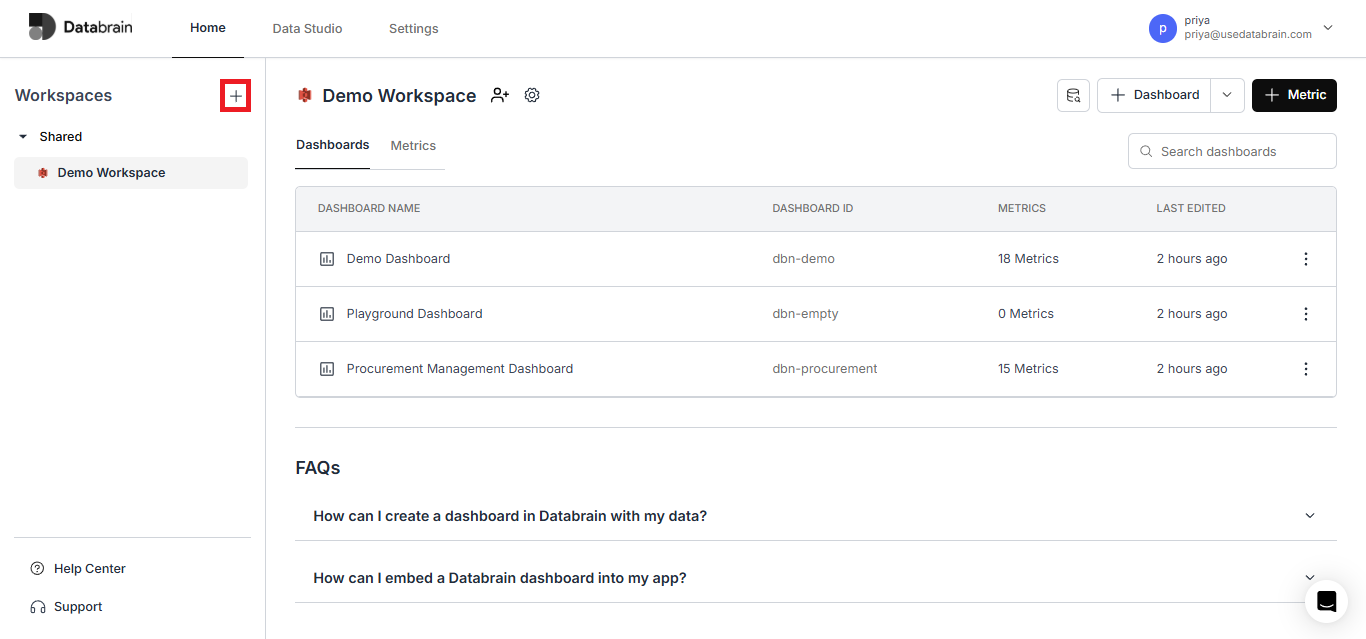Open the Demo Dashboard row name
Image resolution: width=1366 pixels, height=639 pixels.
click(x=398, y=259)
